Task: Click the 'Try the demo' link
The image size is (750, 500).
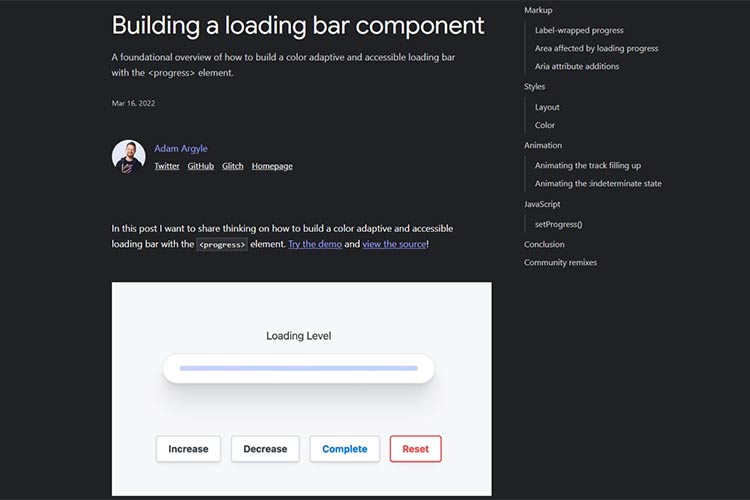Action: point(315,244)
